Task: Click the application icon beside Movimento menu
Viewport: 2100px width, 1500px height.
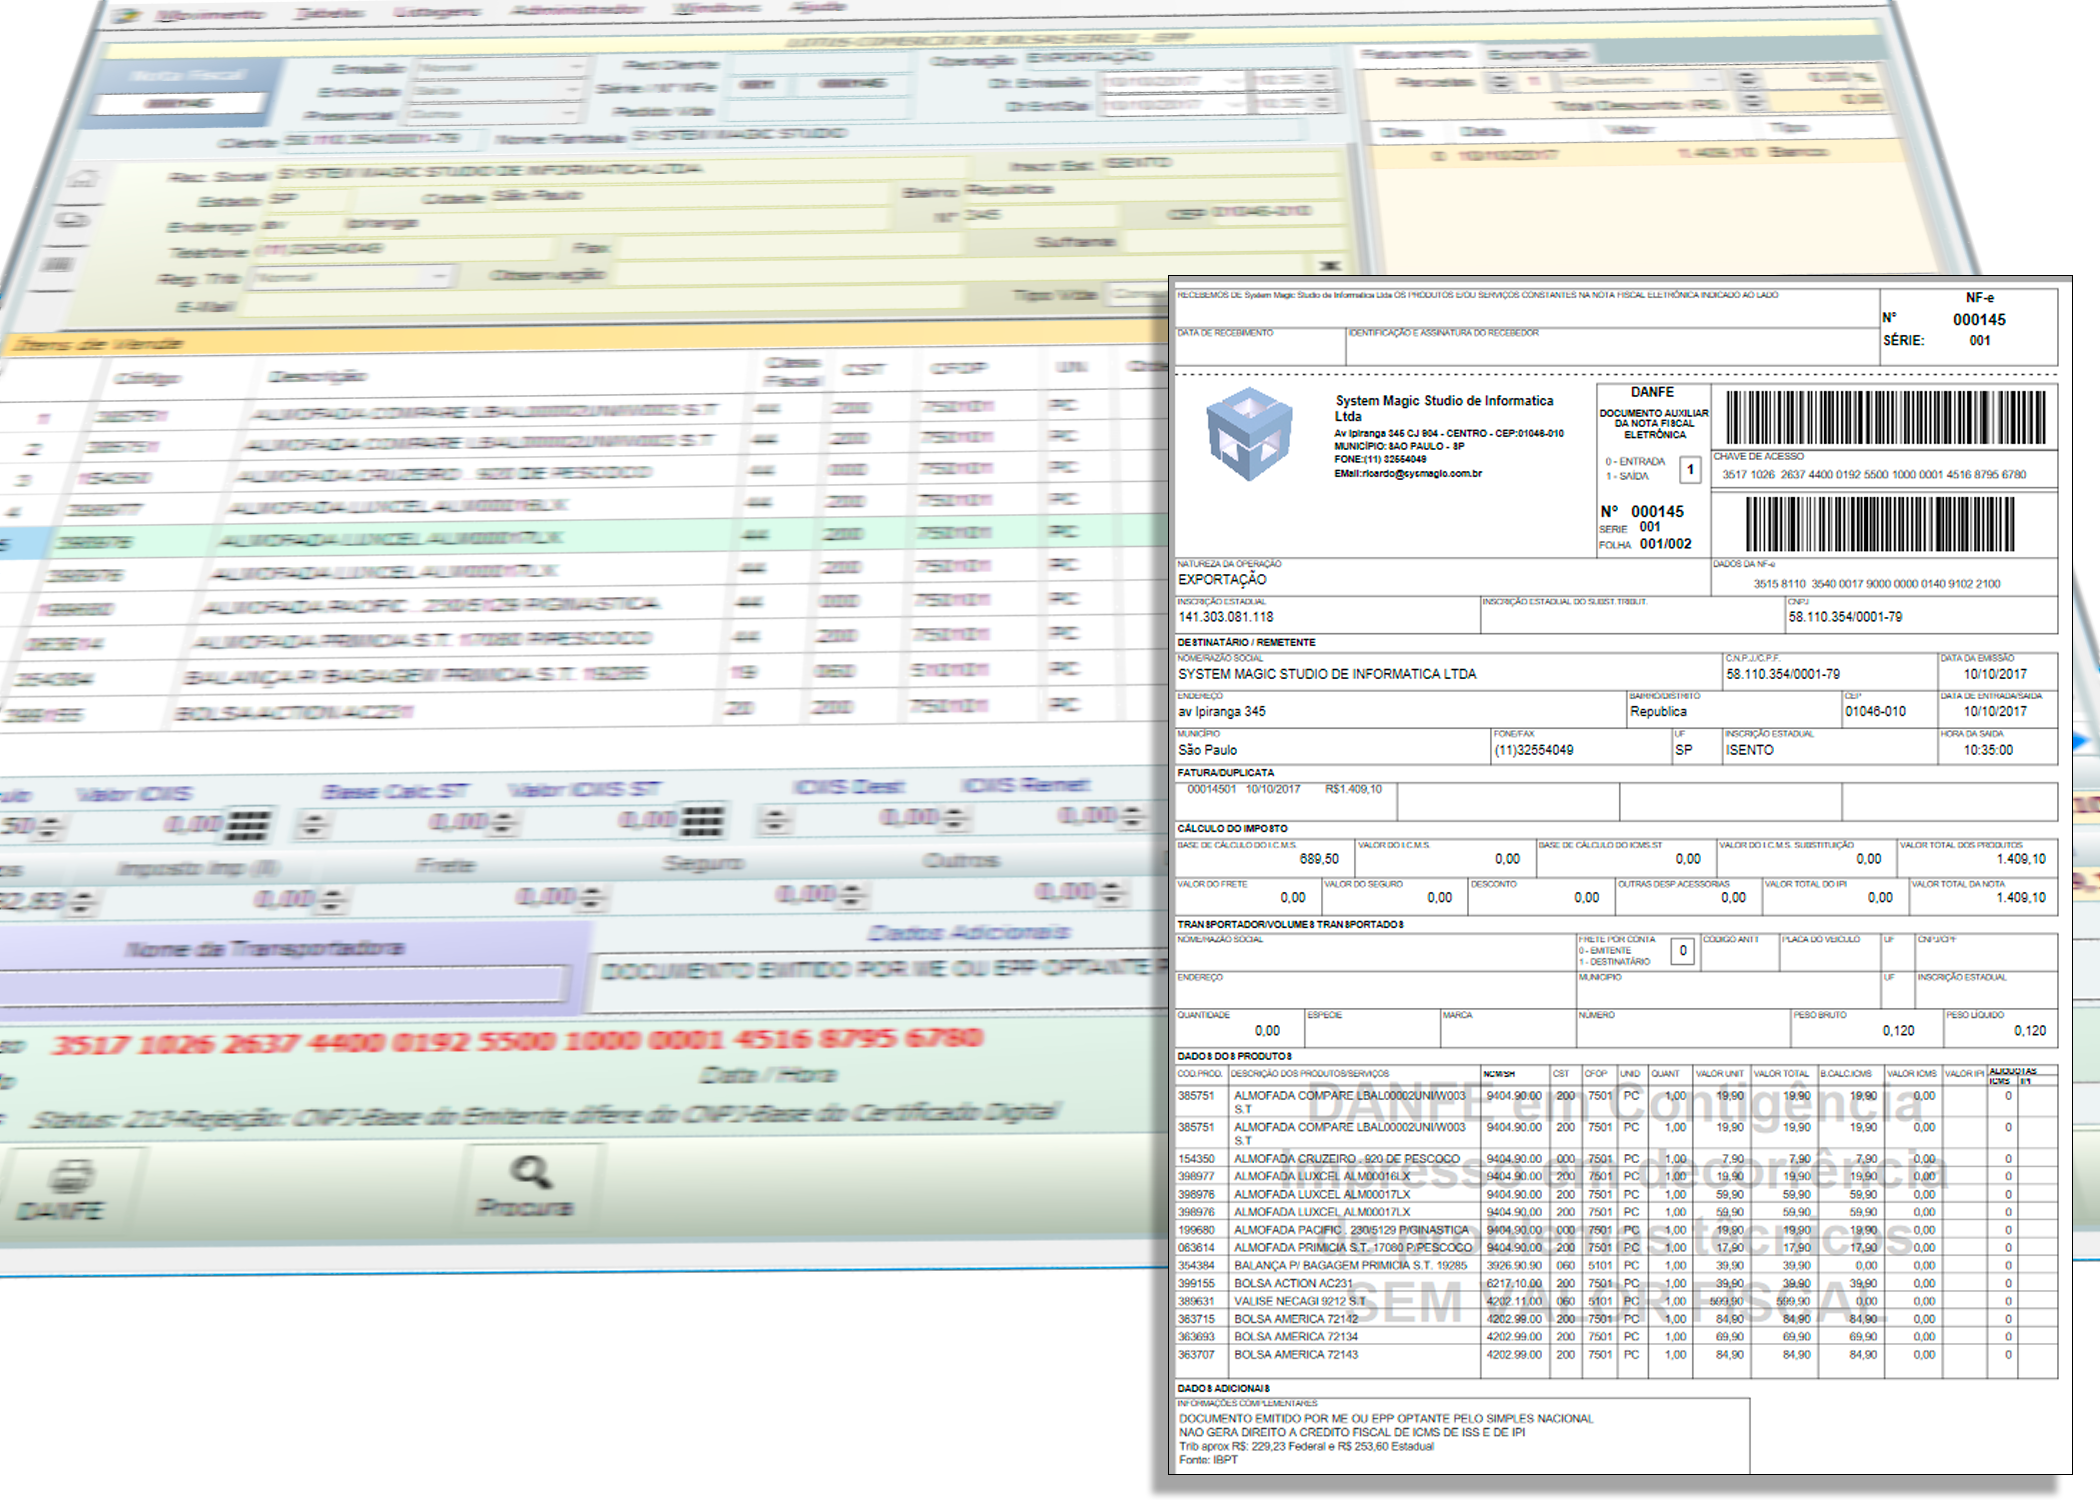Action: [126, 15]
